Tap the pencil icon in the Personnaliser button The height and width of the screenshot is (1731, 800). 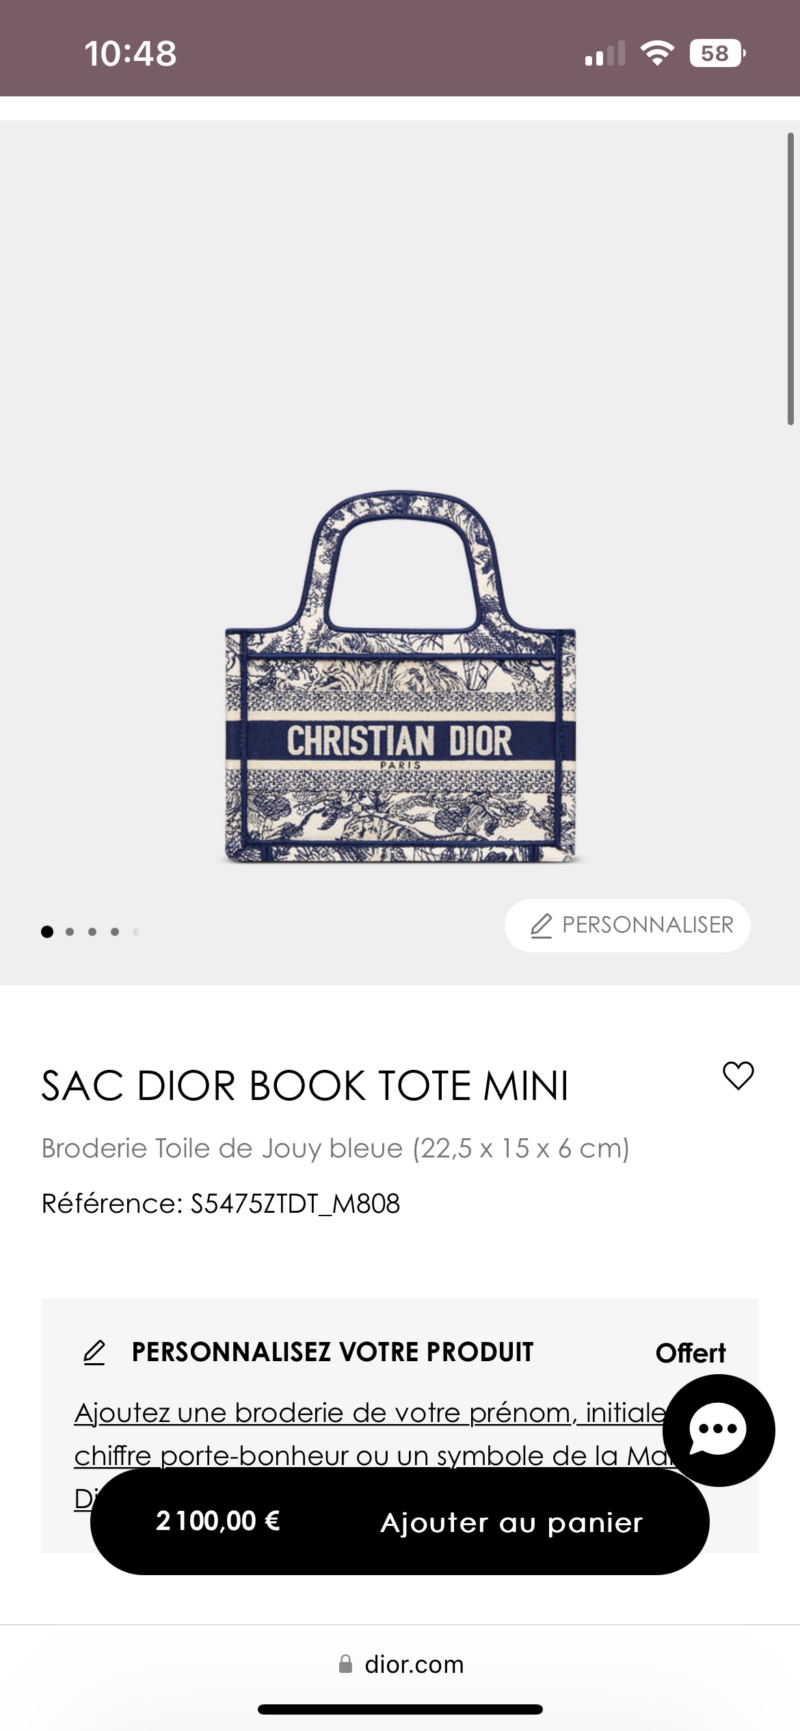click(x=541, y=925)
